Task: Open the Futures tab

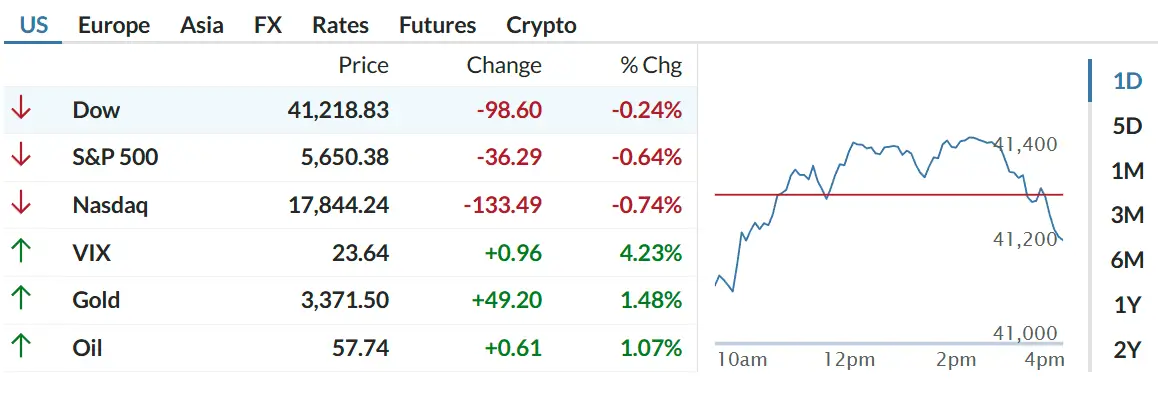Action: point(438,25)
